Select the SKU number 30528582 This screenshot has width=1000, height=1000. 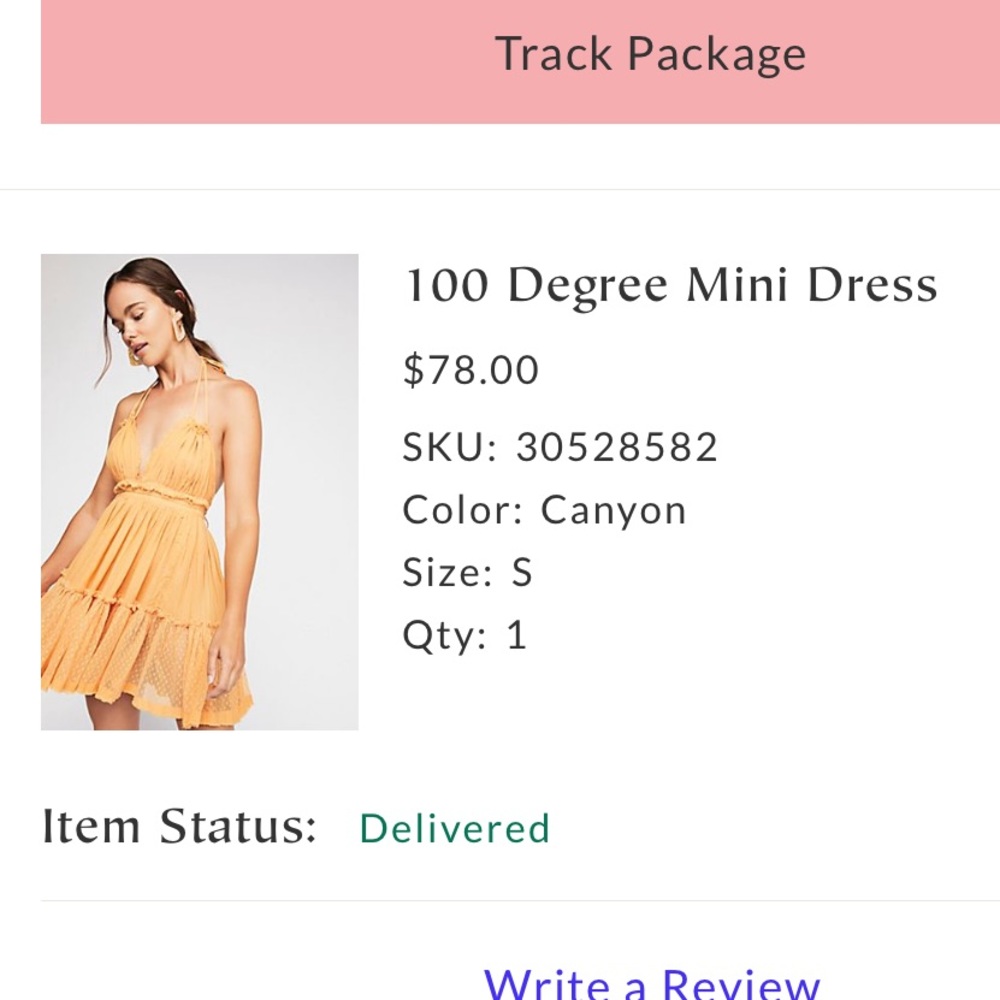click(616, 447)
